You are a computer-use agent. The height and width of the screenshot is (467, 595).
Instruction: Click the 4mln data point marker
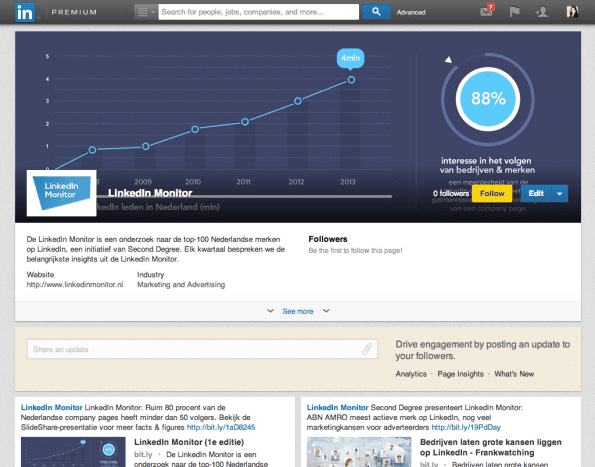tap(351, 80)
